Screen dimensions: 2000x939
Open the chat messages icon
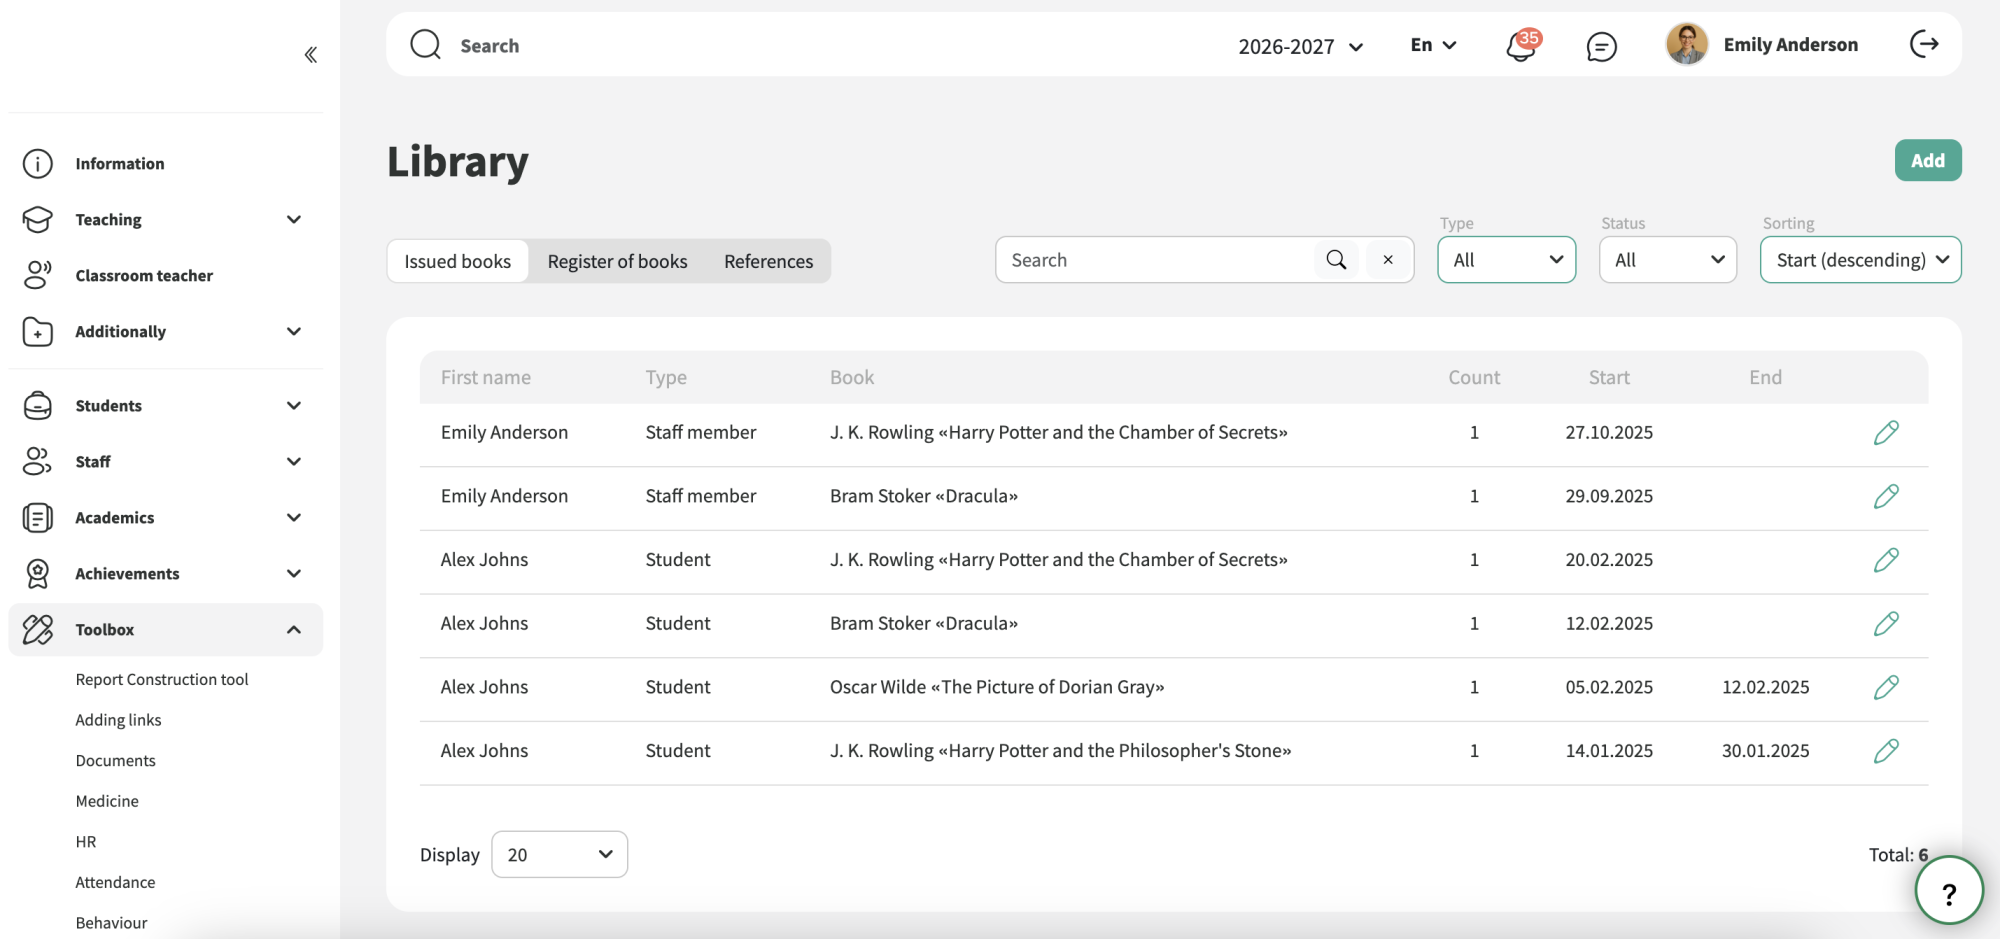[1601, 46]
